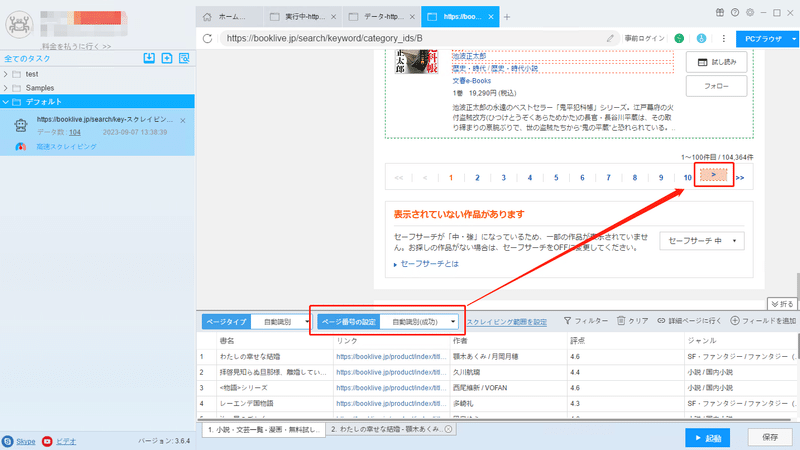Select the https://boo... active tab
Screen dimensions: 800x450
click(460, 17)
